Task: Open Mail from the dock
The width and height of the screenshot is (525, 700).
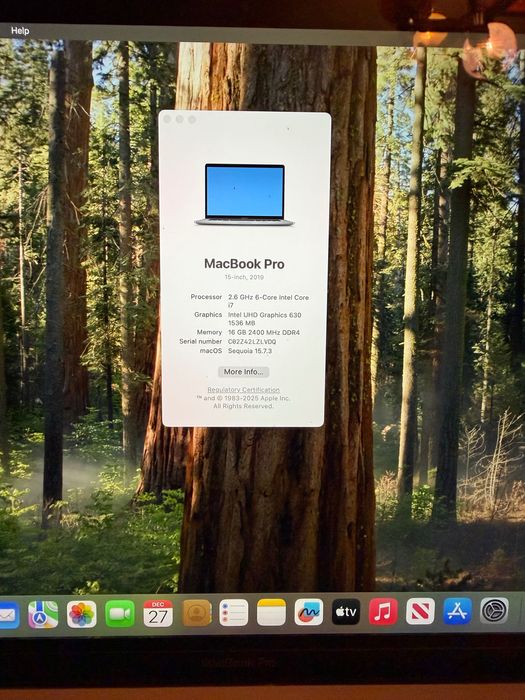Action: click(x=8, y=615)
